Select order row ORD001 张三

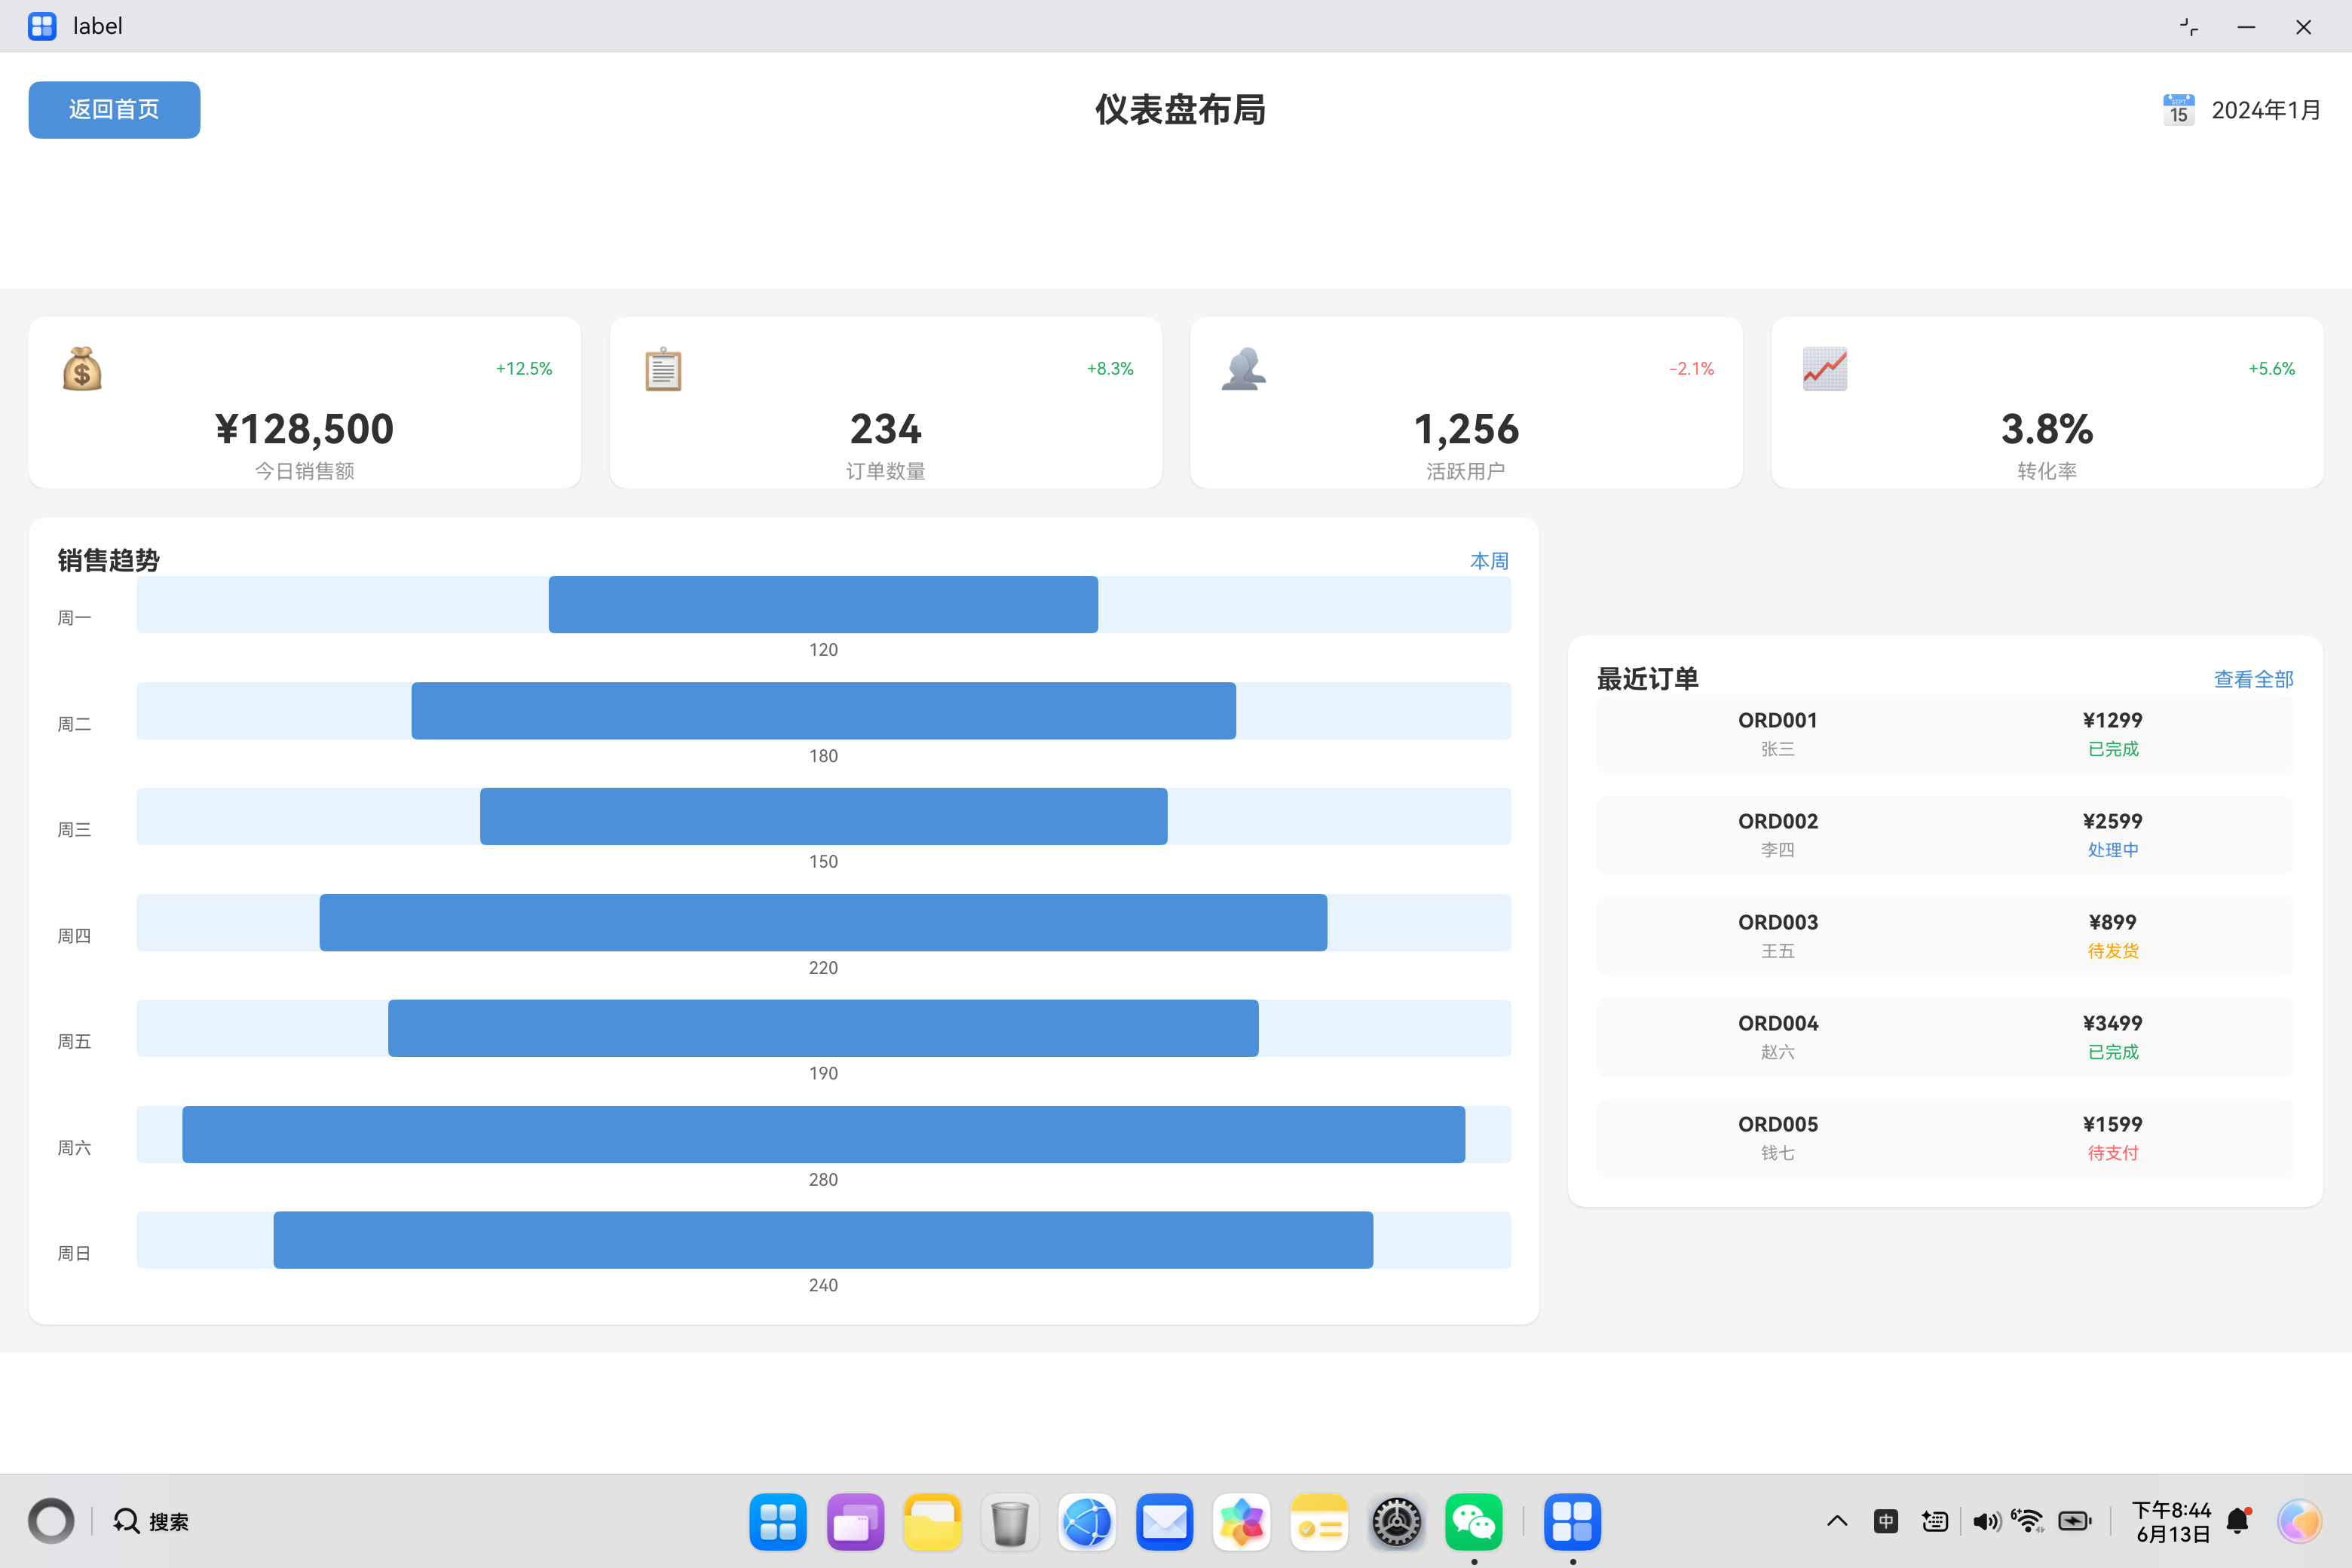tap(1945, 734)
